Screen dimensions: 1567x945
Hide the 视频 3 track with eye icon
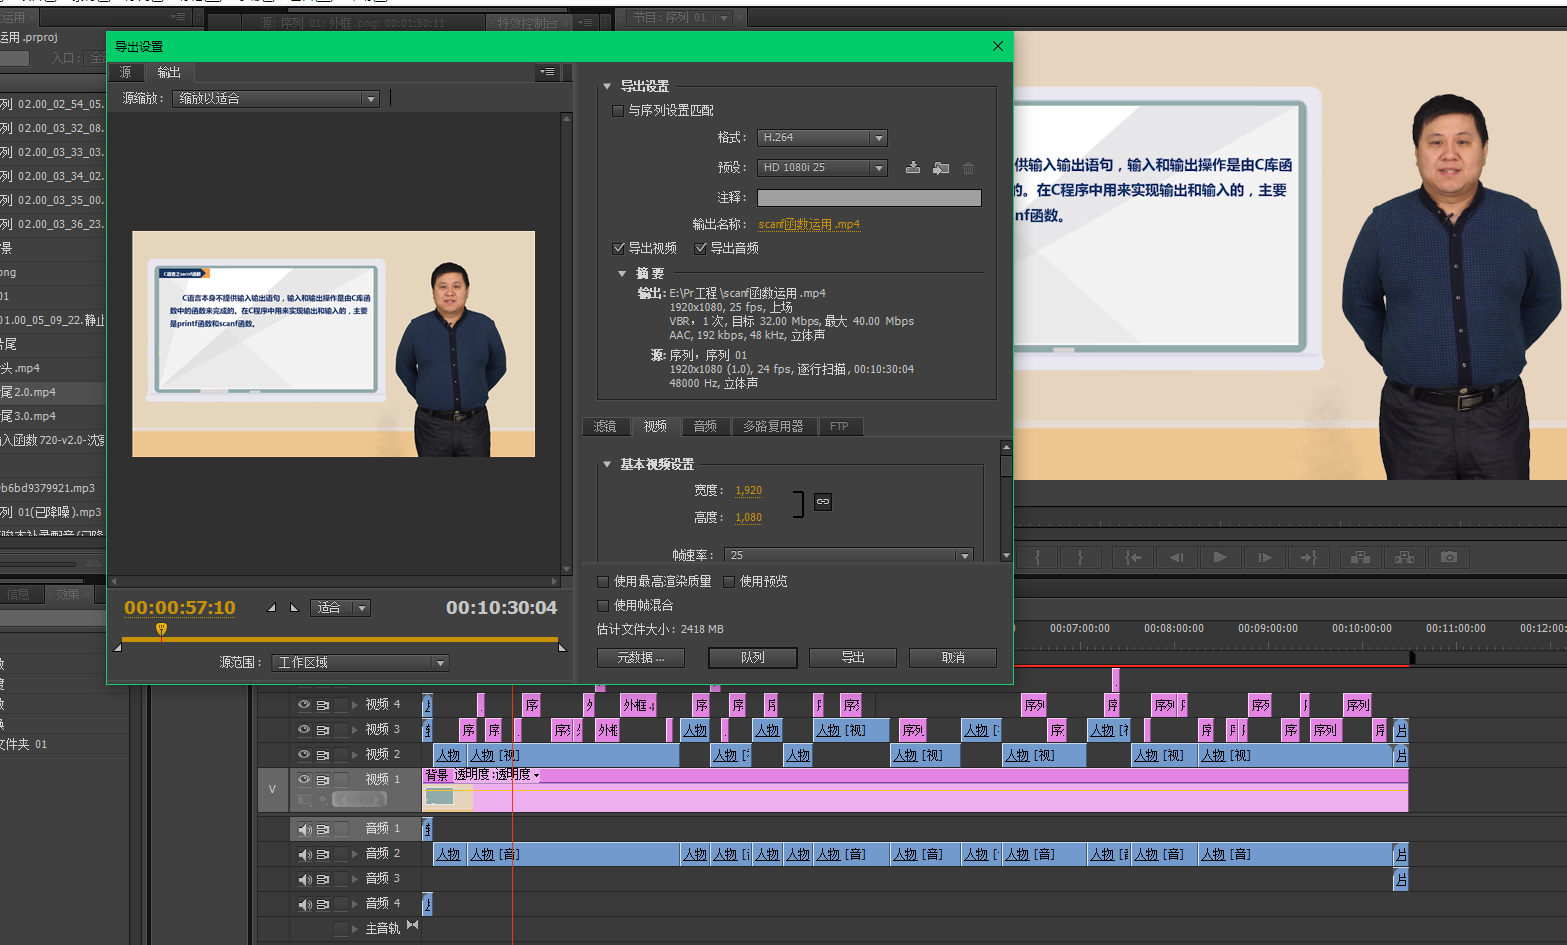(x=304, y=730)
